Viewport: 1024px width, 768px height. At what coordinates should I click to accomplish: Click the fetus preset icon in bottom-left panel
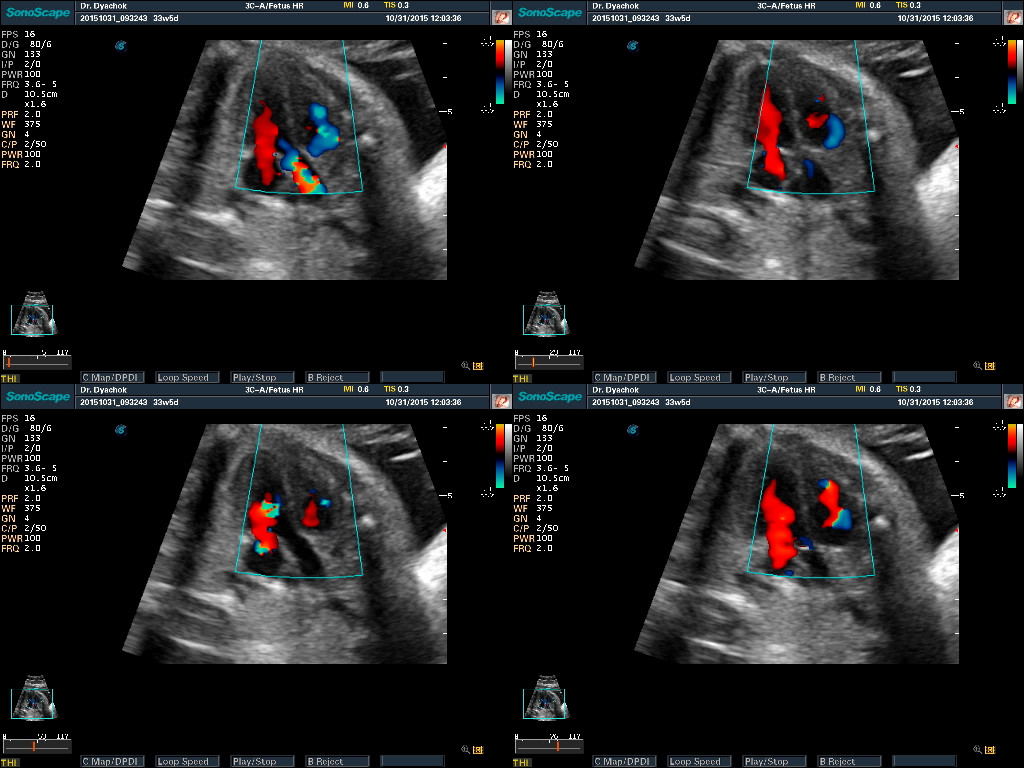point(501,402)
